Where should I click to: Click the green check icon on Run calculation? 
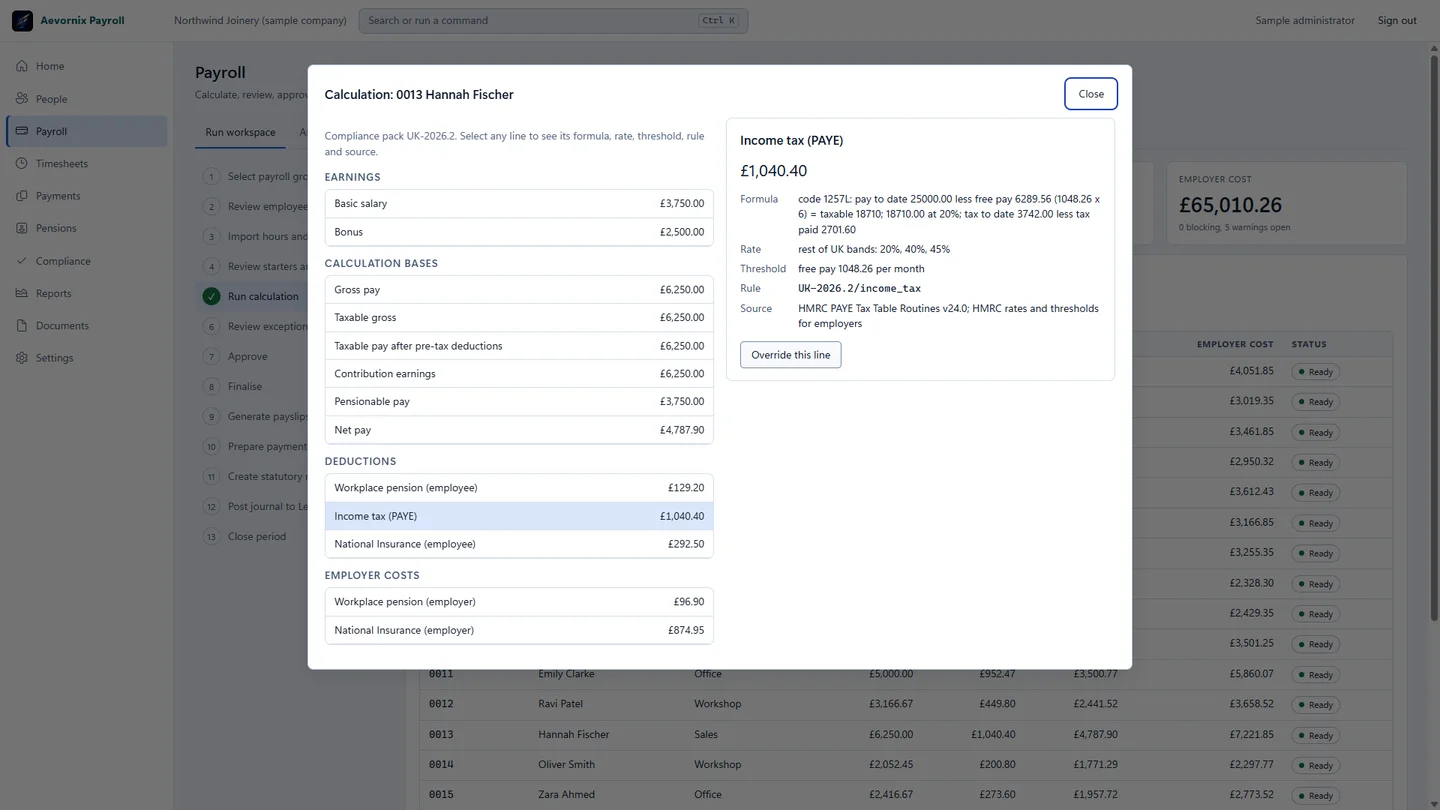coord(211,296)
